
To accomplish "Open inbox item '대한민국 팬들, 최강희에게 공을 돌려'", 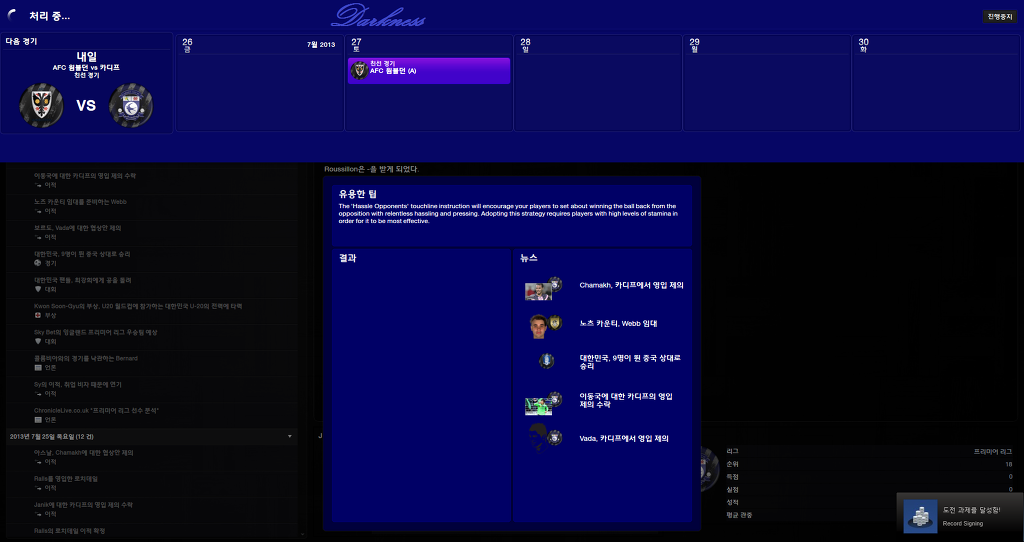I will tap(152, 285).
